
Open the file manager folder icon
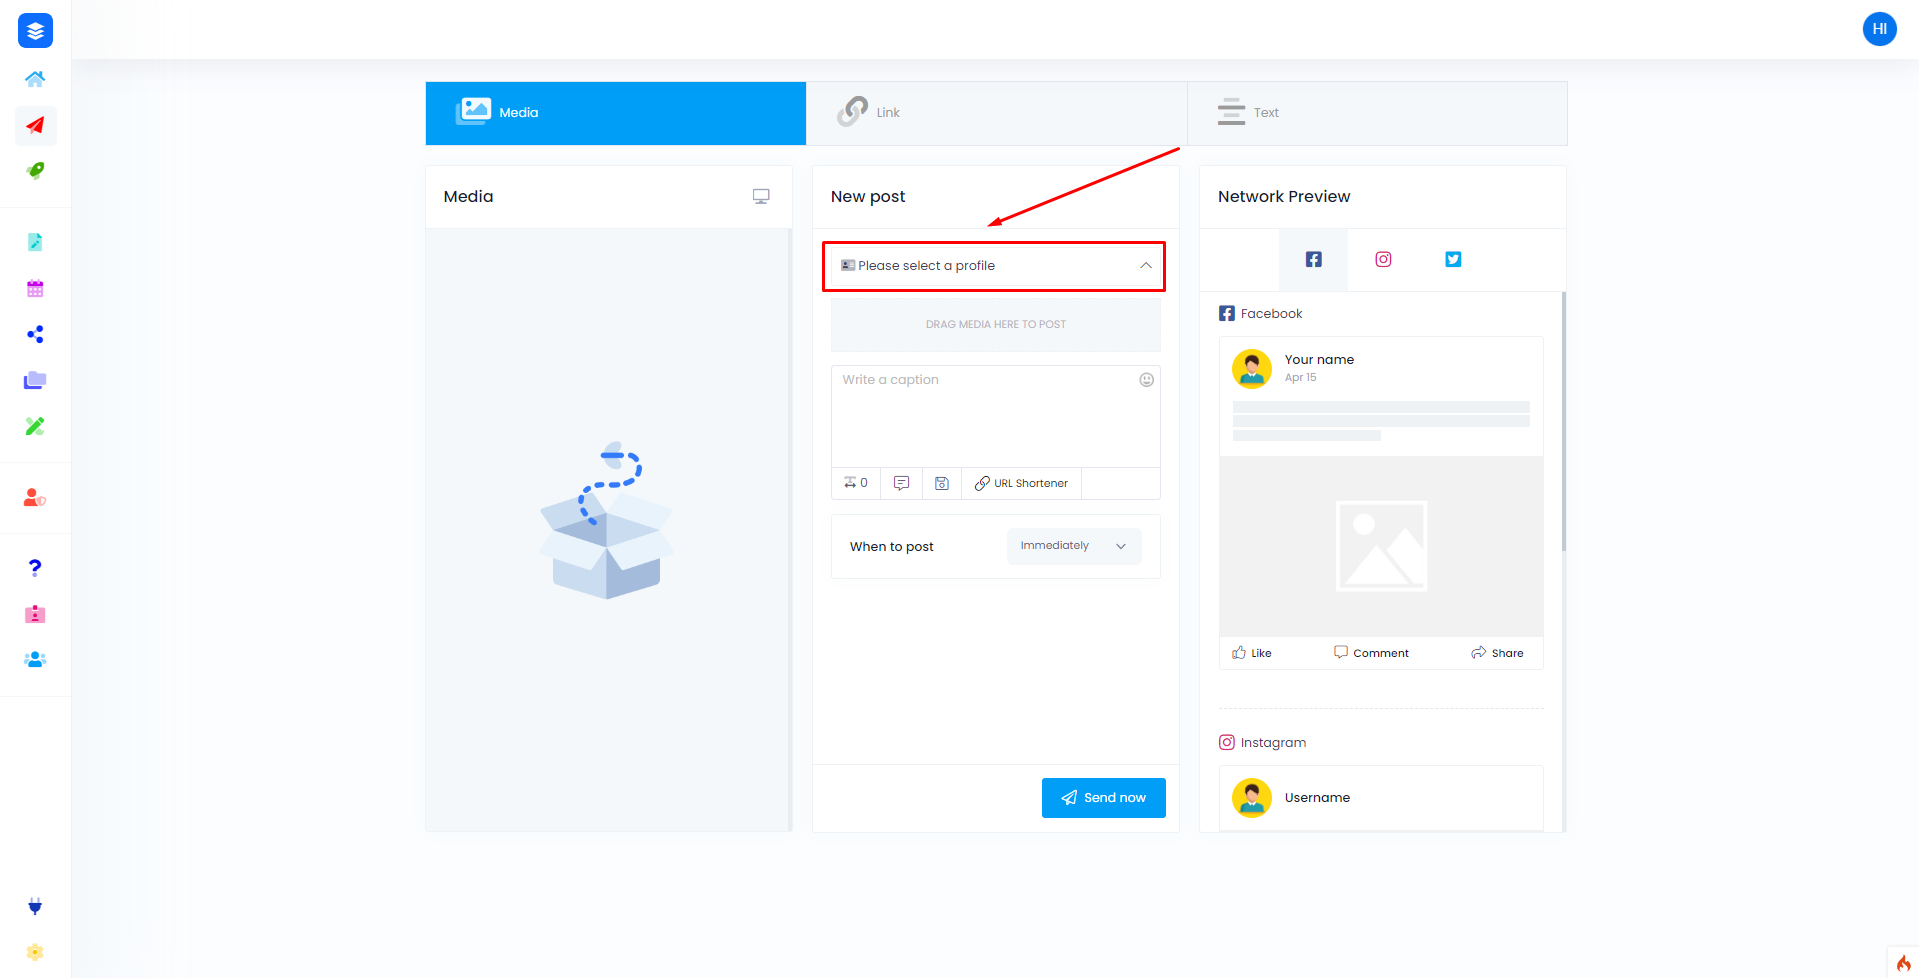pyautogui.click(x=35, y=380)
